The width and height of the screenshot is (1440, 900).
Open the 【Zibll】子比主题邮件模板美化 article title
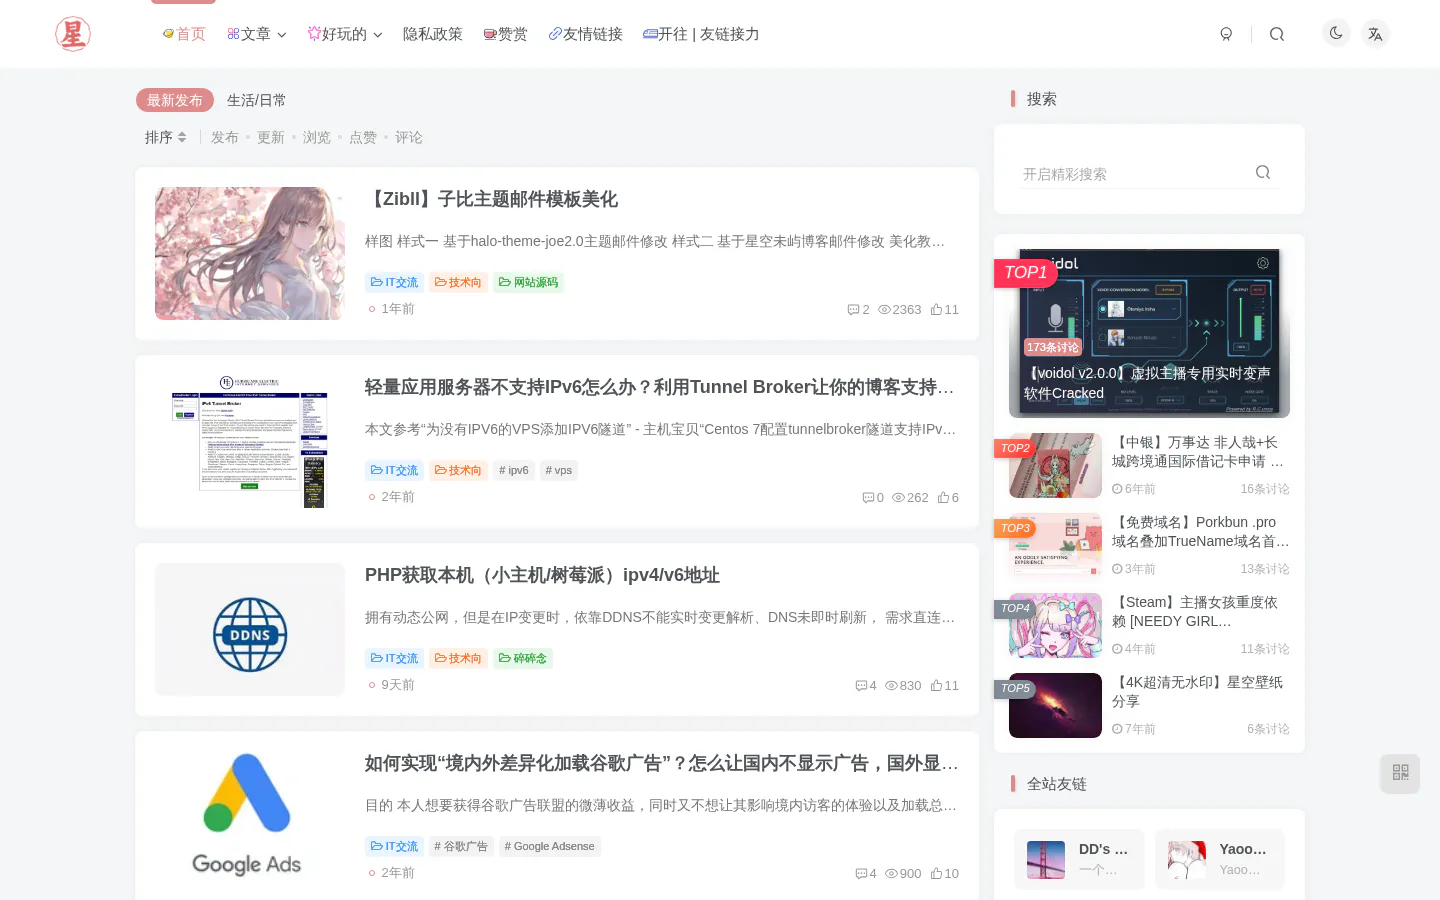pyautogui.click(x=491, y=199)
